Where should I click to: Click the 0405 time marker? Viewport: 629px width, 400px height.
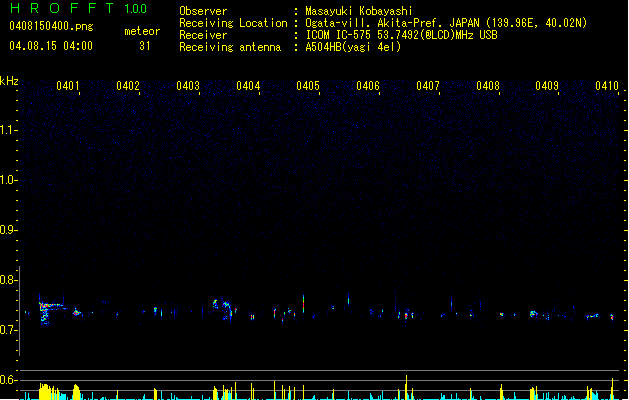coord(308,85)
